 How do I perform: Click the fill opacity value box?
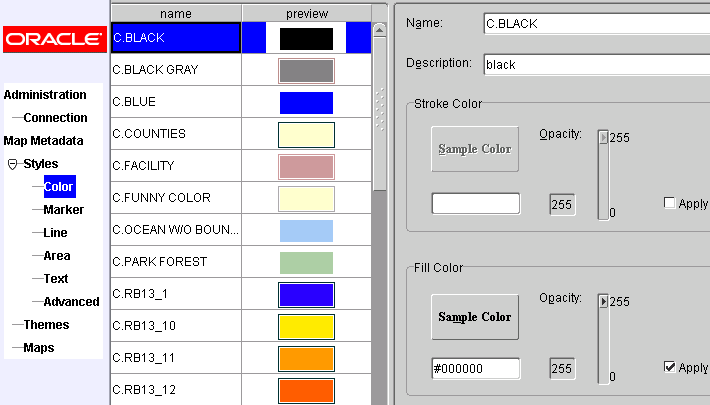point(562,369)
